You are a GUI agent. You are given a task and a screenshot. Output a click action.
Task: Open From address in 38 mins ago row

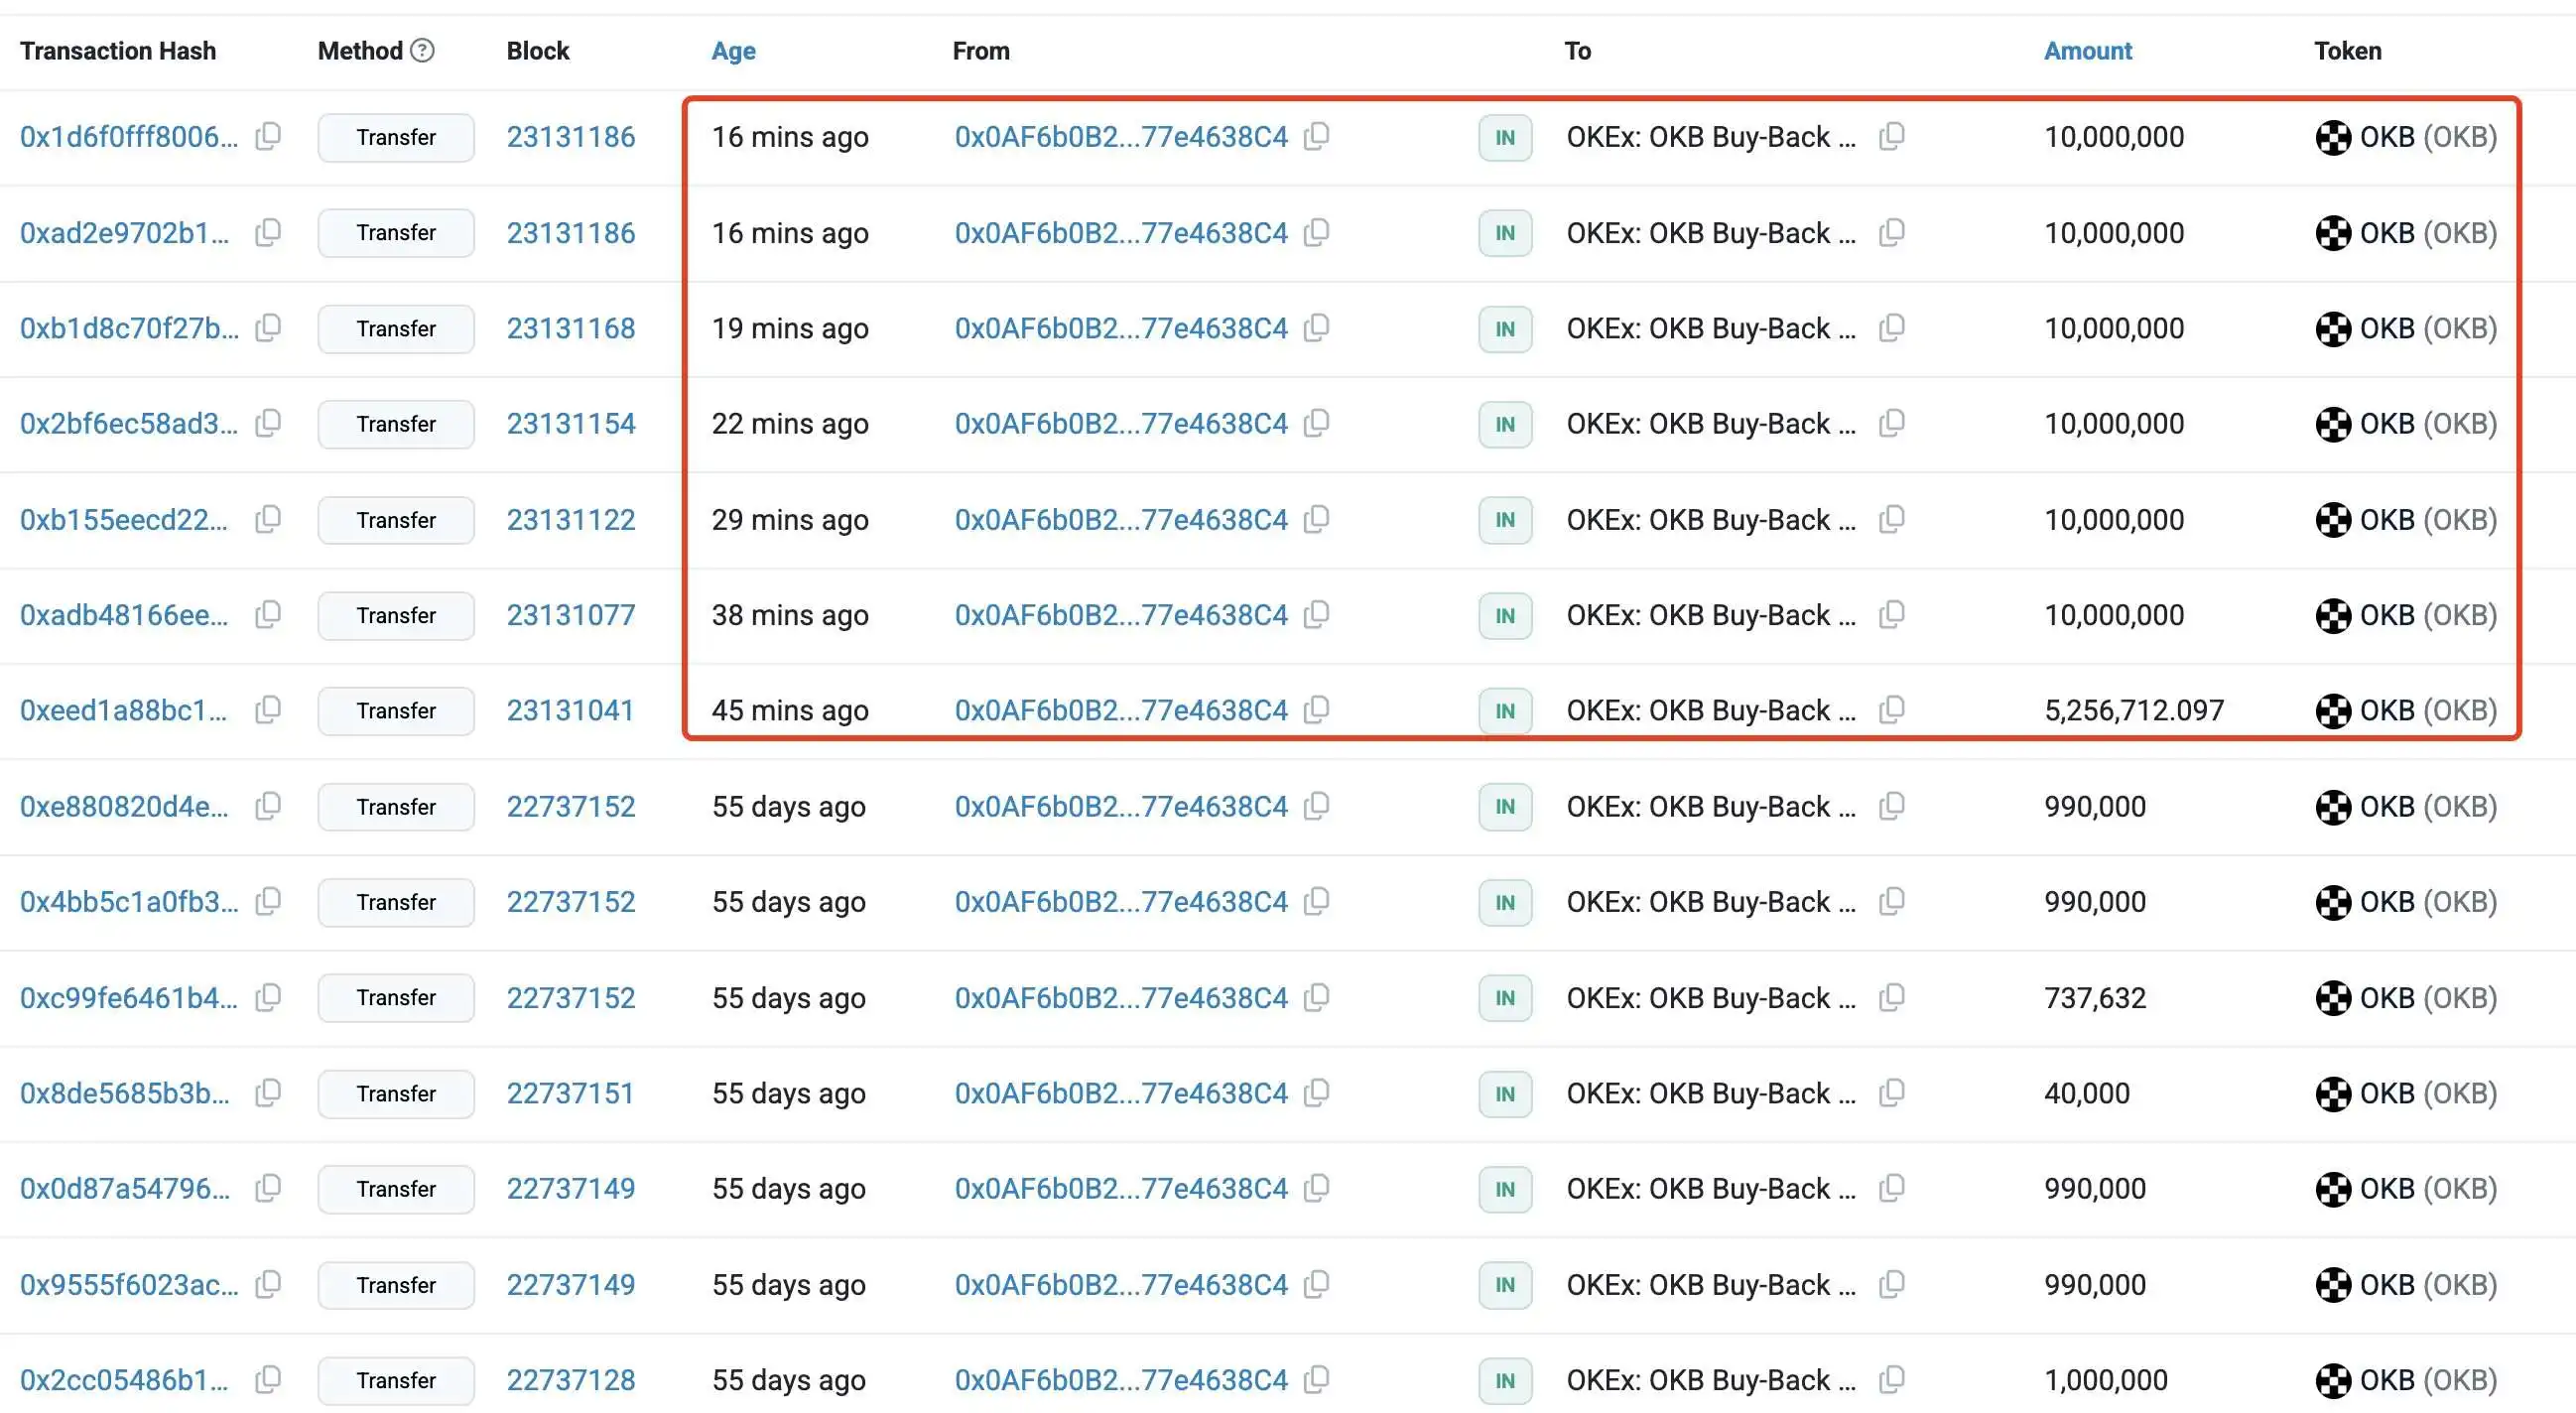pos(1120,615)
